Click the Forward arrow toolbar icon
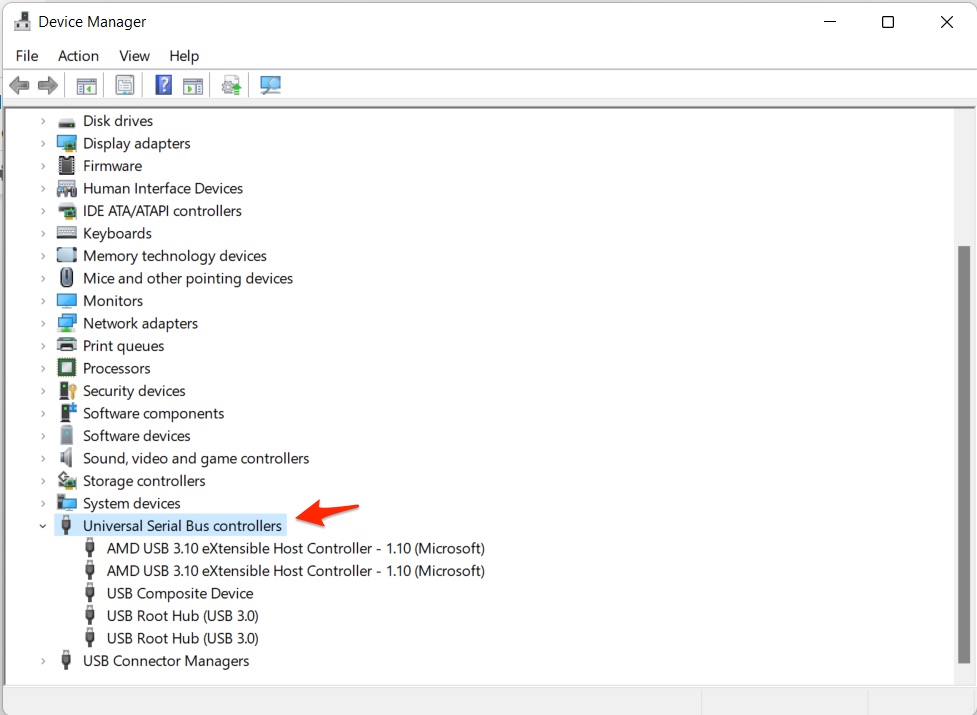The width and height of the screenshot is (977, 715). coord(47,86)
